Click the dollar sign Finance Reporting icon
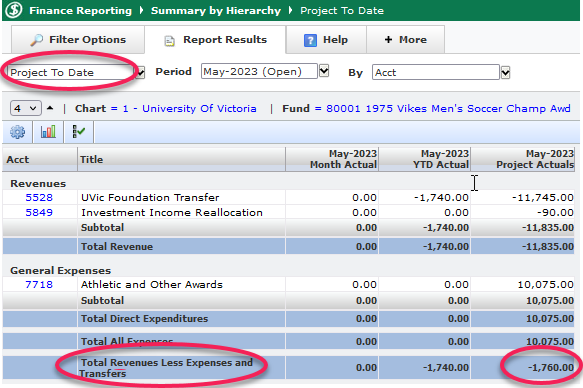This screenshot has width=583, height=388. coord(14,10)
